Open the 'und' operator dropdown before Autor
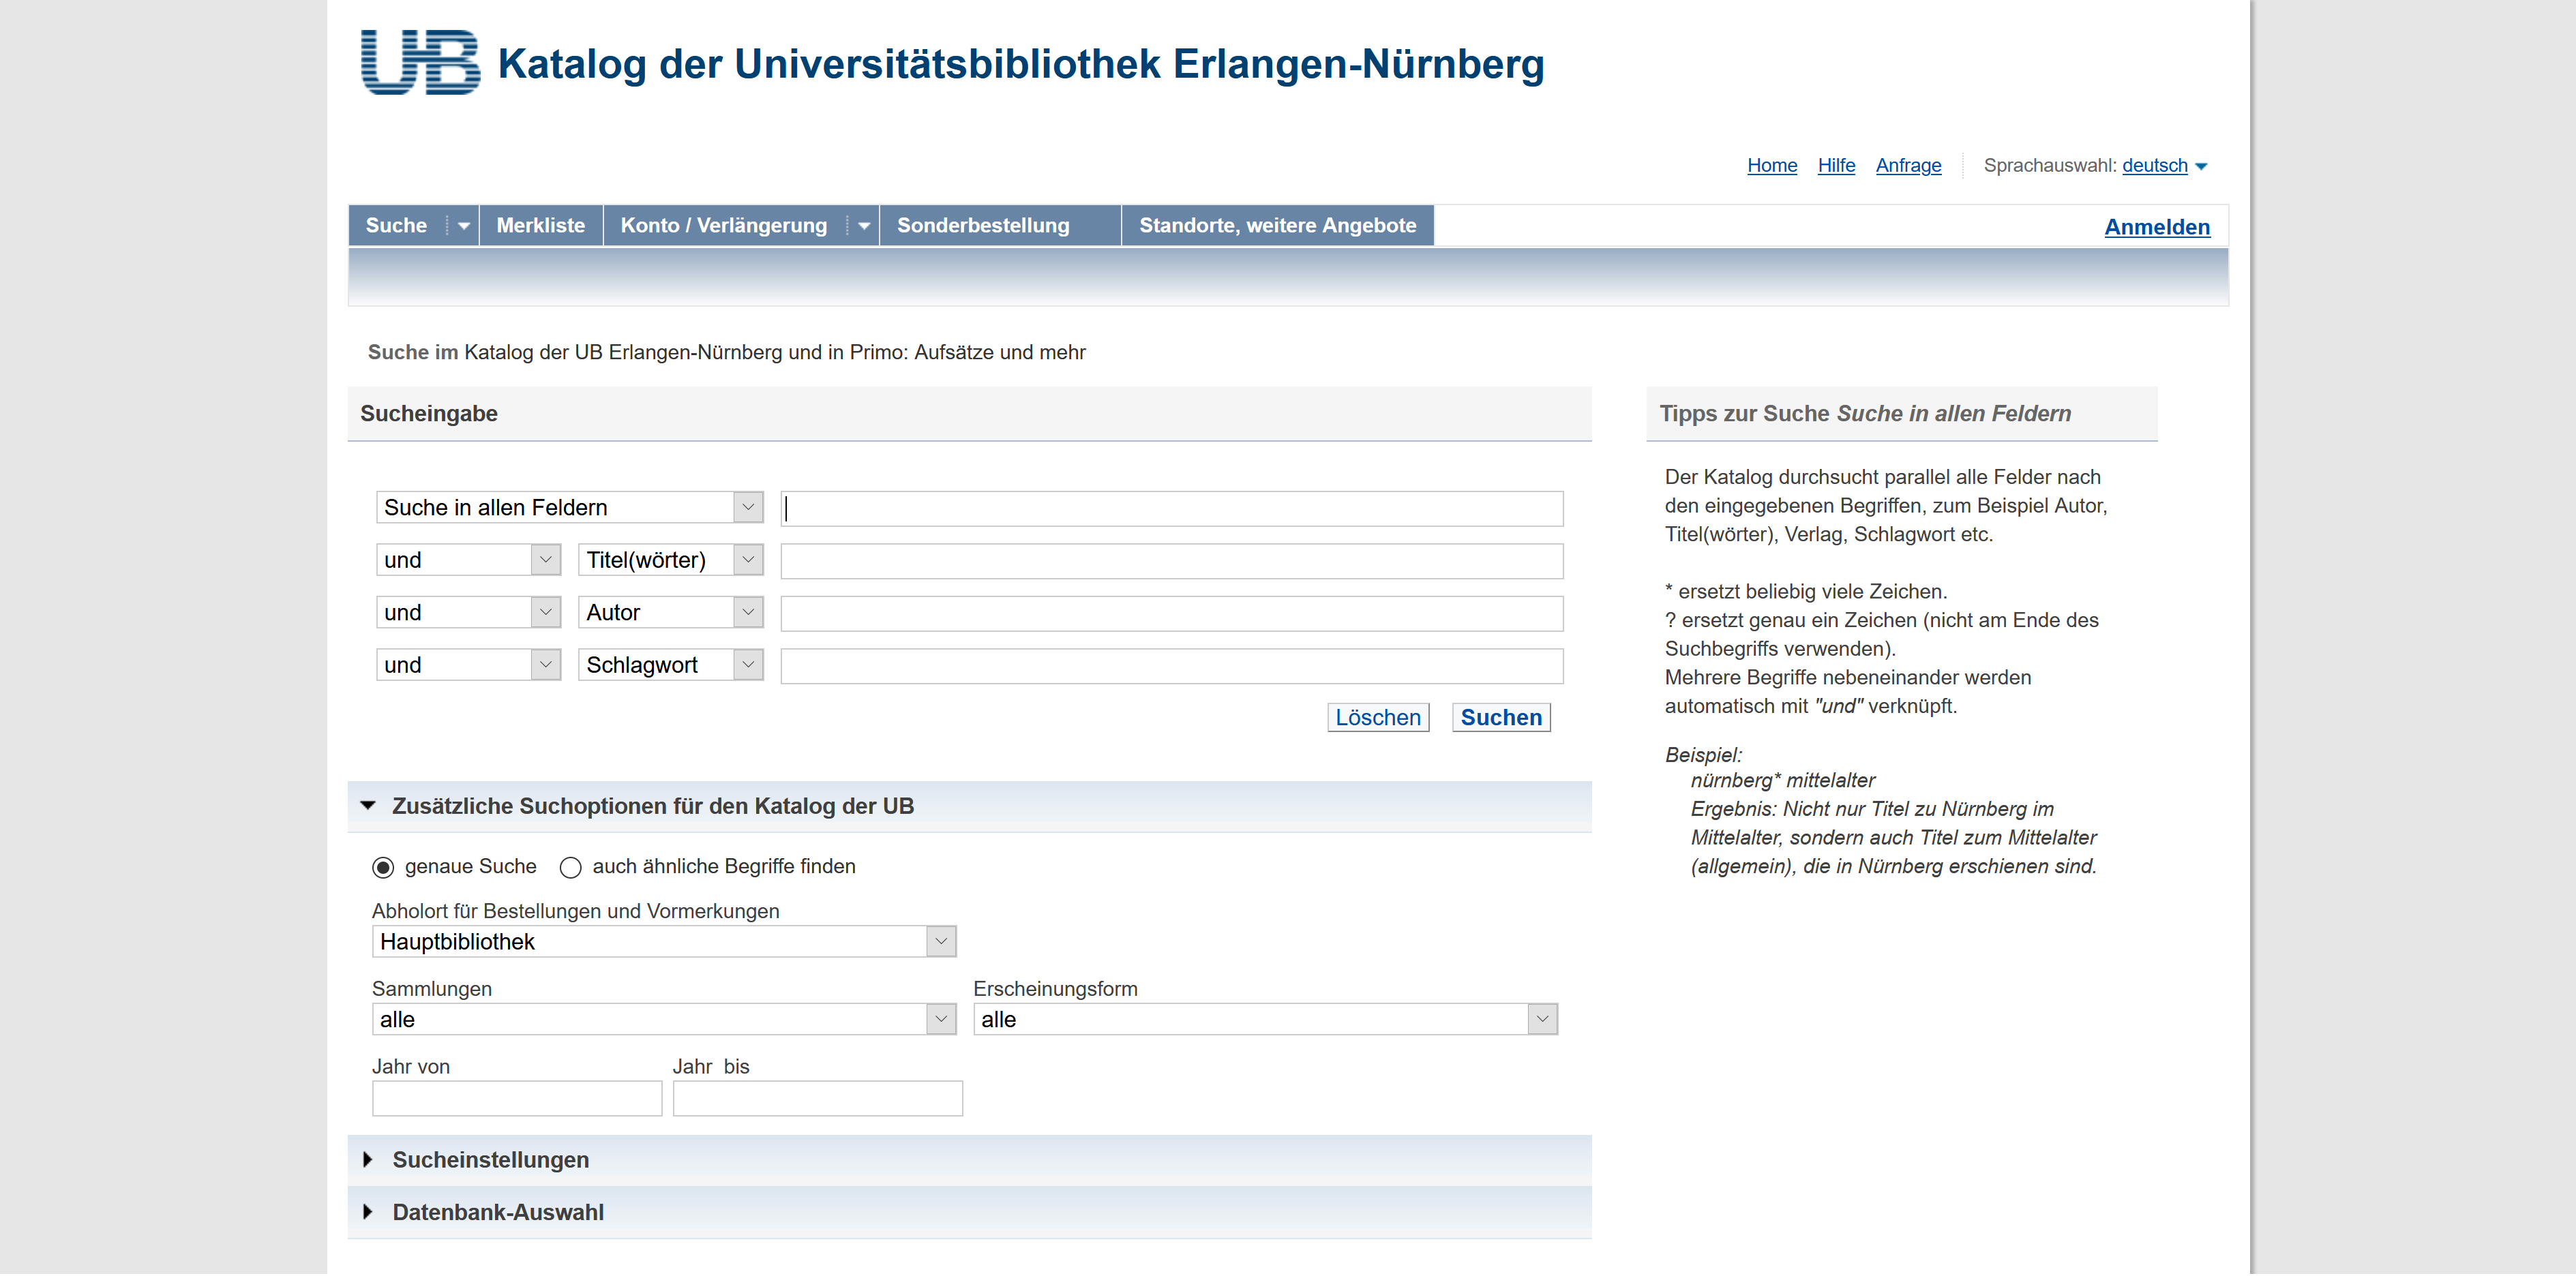This screenshot has height=1276, width=2576. tap(468, 613)
